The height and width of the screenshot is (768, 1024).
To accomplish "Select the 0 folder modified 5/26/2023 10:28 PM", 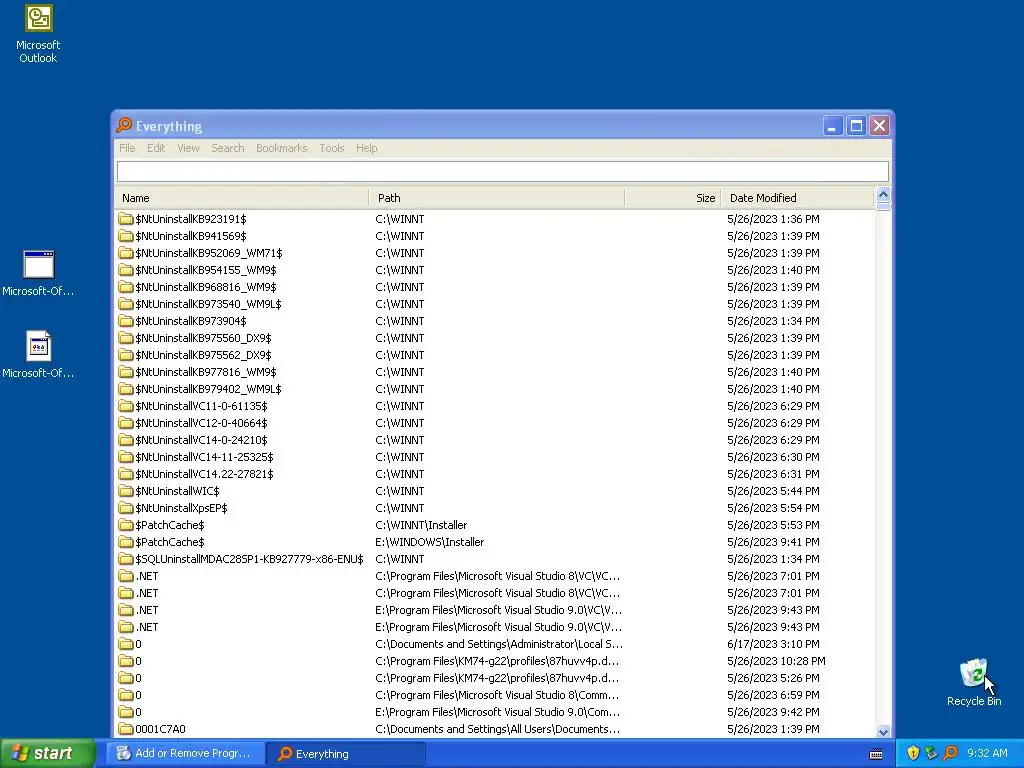I will 494,661.
